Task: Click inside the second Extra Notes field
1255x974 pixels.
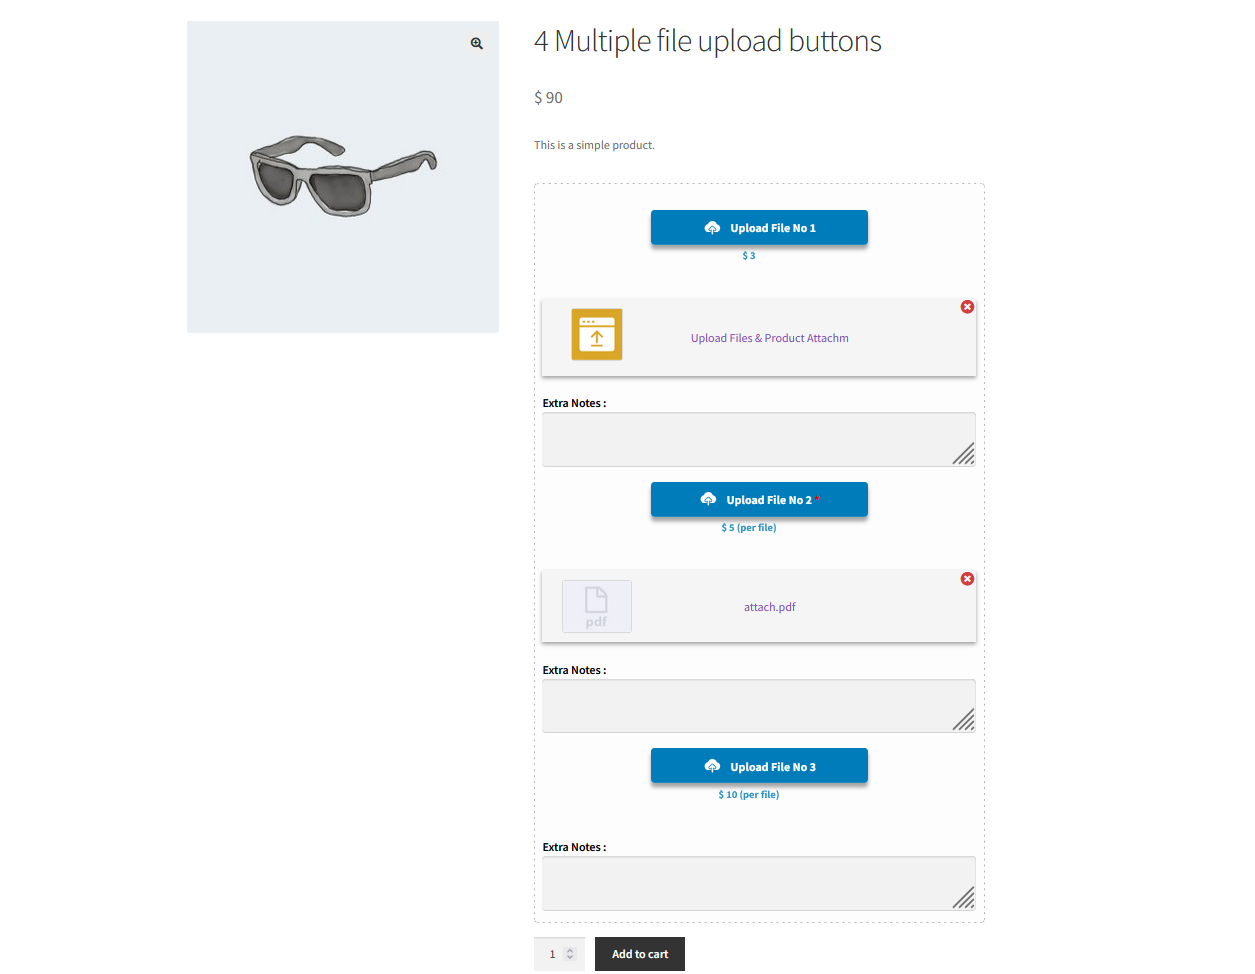Action: 758,705
